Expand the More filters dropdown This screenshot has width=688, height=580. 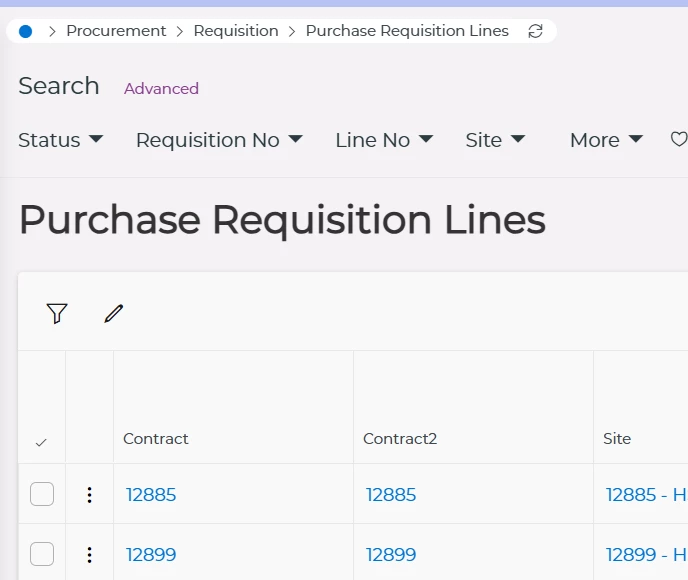(606, 140)
